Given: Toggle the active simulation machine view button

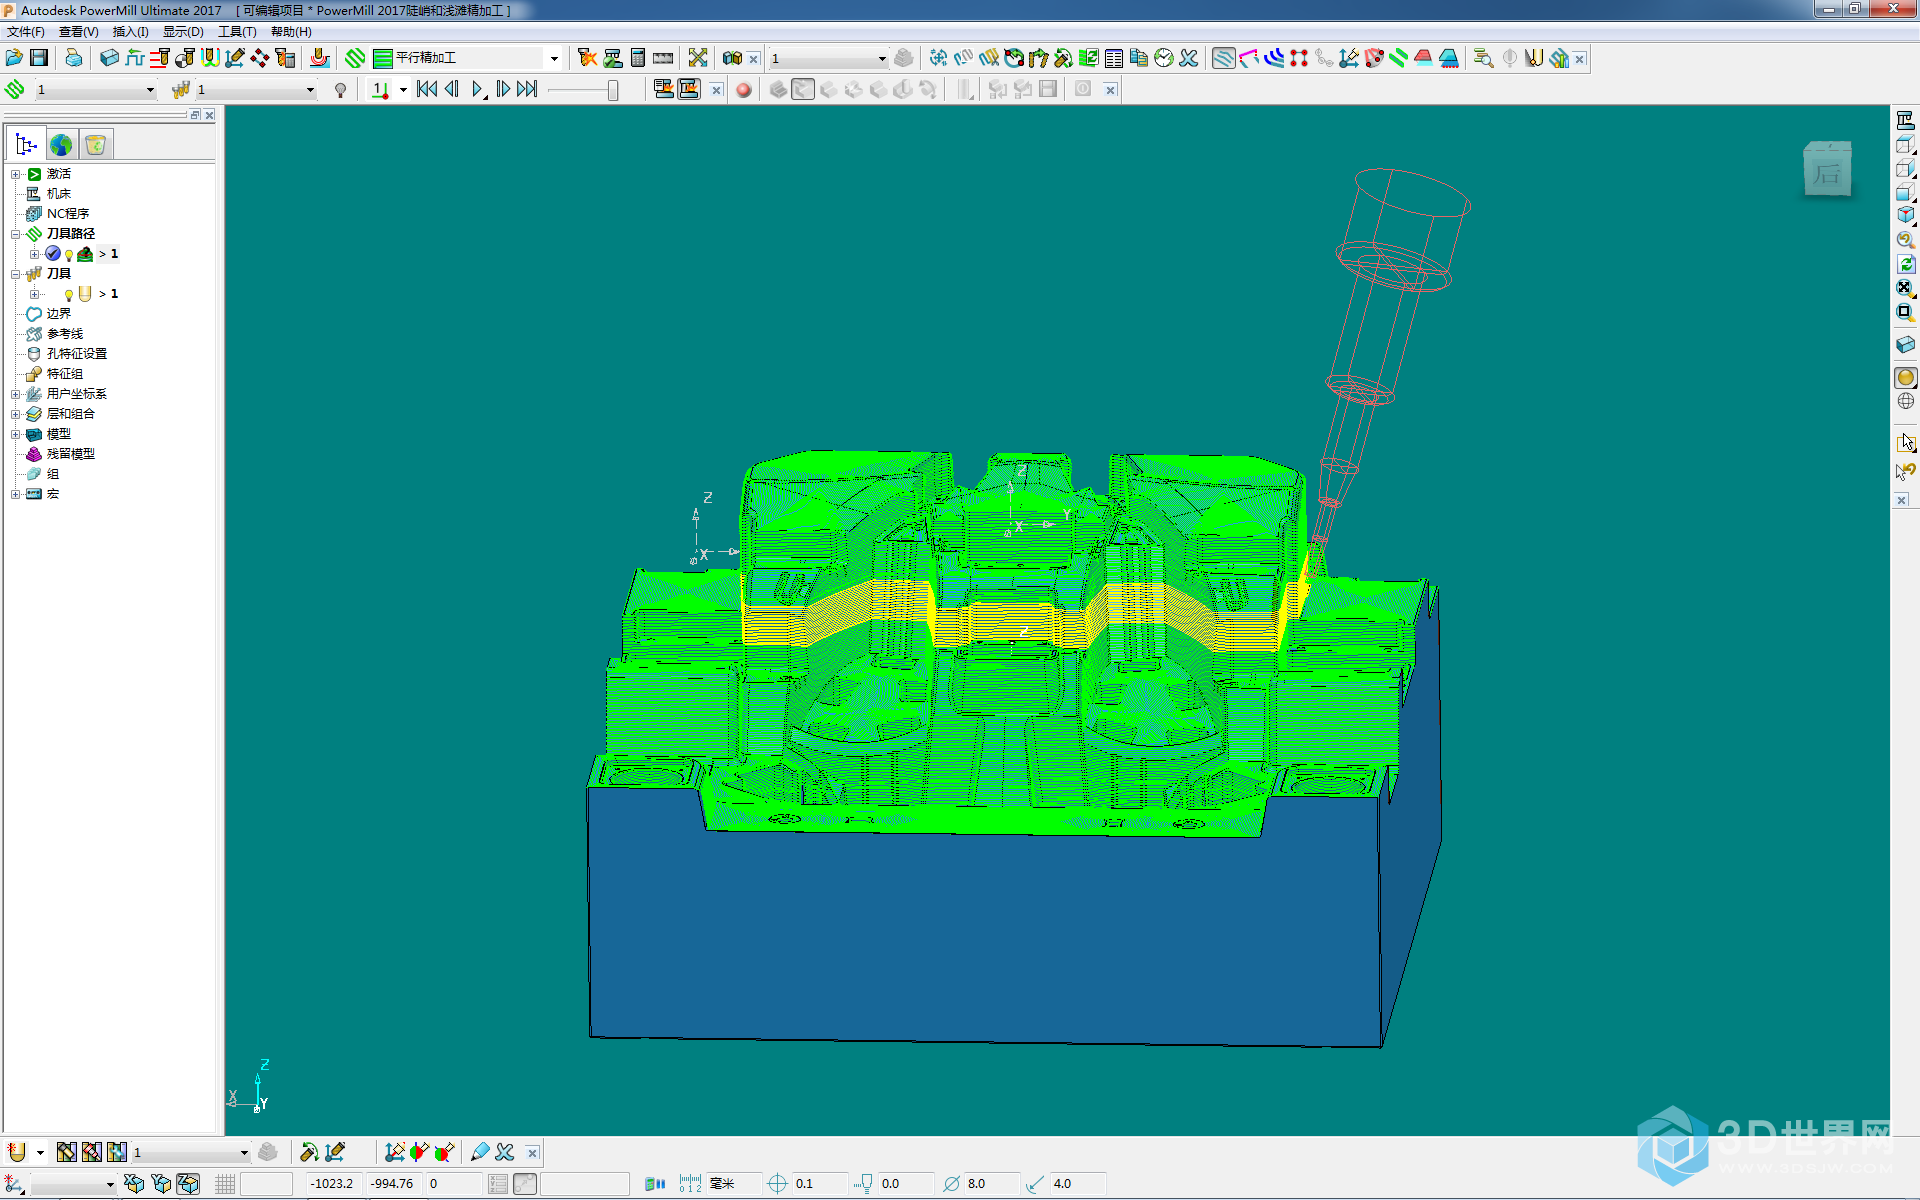Looking at the screenshot, I should 689,90.
